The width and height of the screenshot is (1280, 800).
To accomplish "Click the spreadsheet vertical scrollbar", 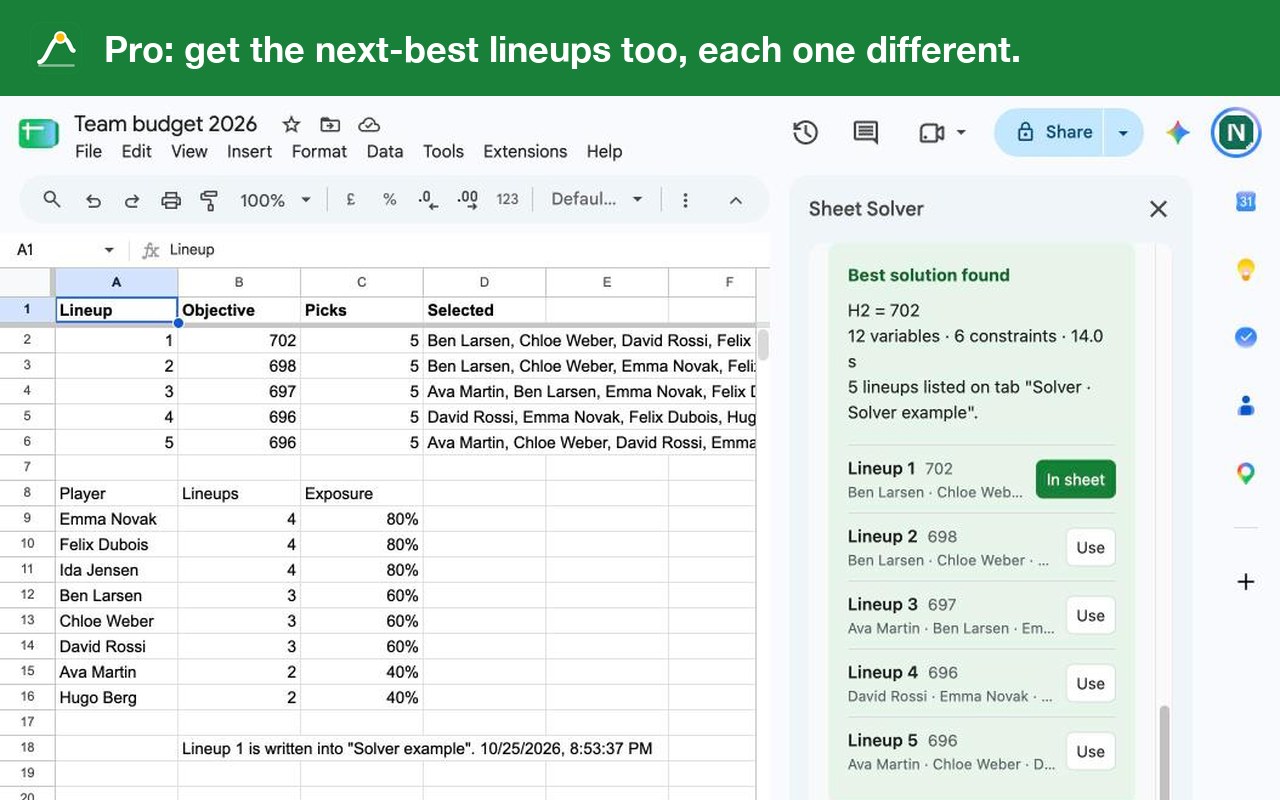I will (x=763, y=344).
